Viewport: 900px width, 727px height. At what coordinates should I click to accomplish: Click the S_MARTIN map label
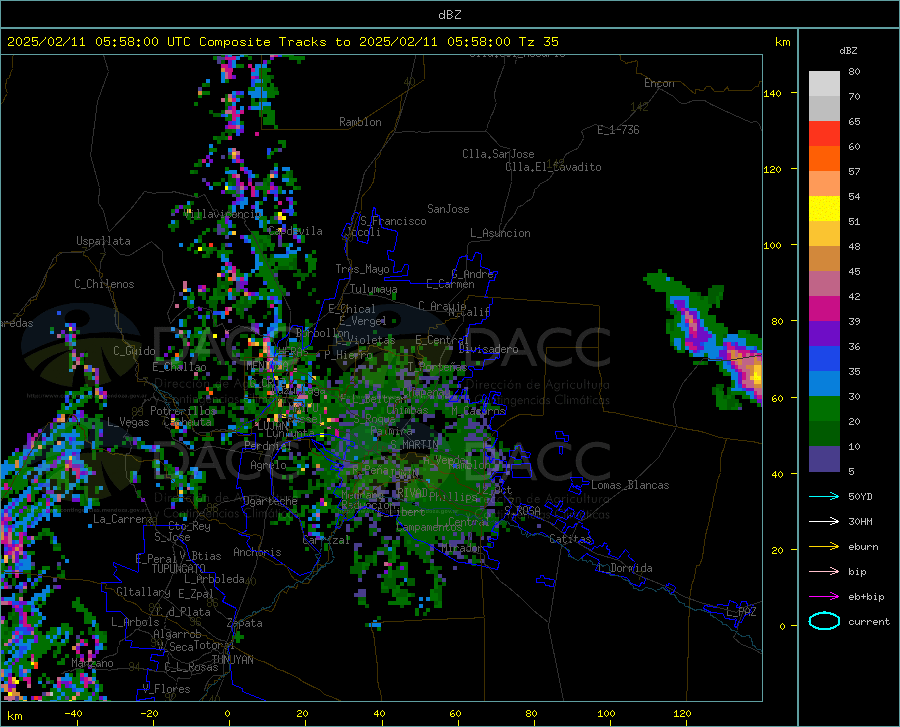[414, 445]
